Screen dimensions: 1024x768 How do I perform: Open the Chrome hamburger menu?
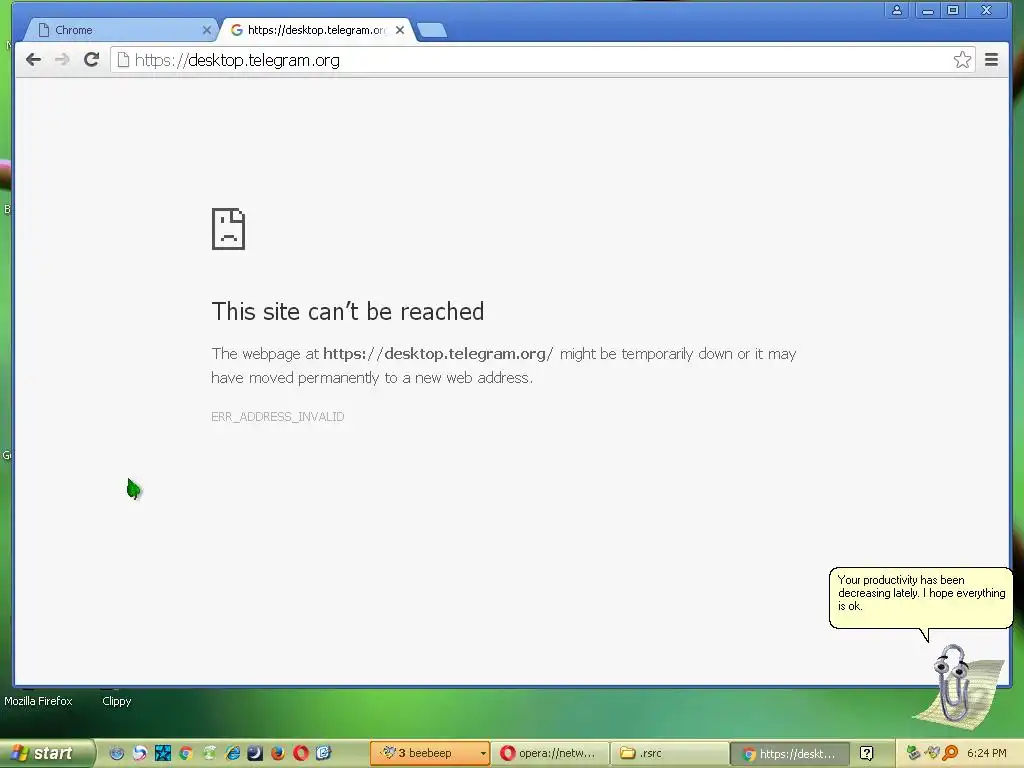(991, 60)
